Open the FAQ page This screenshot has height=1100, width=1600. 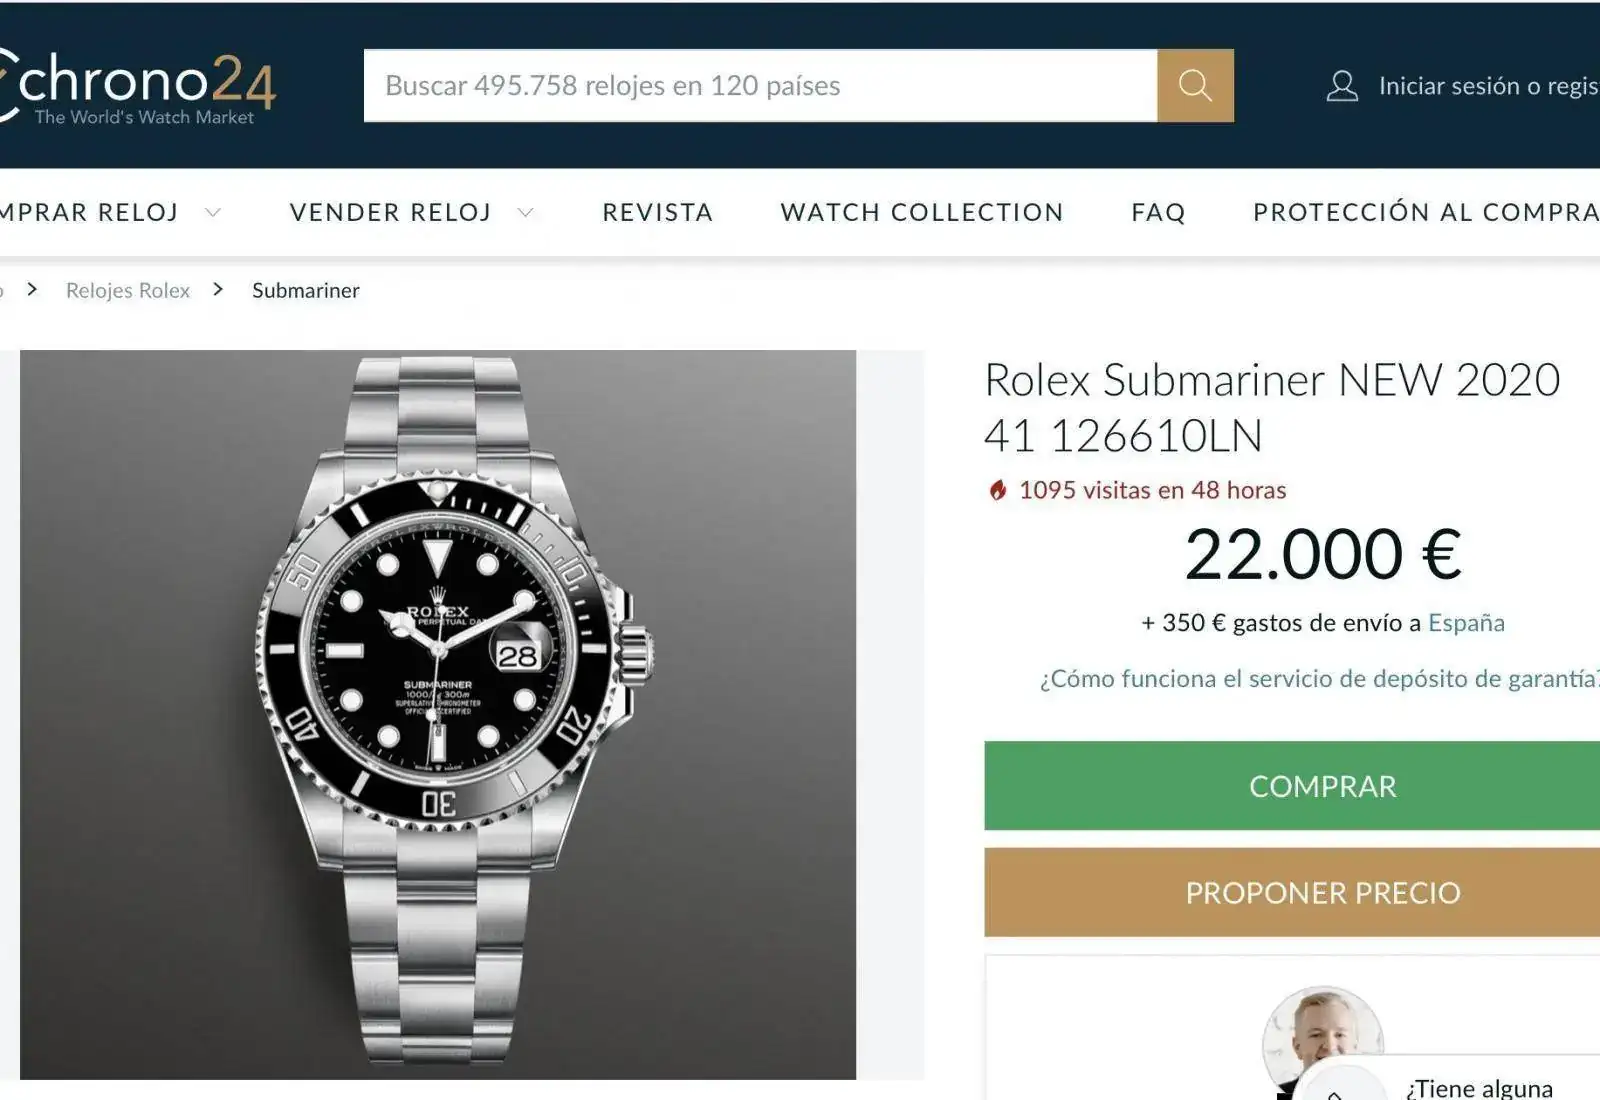(1158, 212)
